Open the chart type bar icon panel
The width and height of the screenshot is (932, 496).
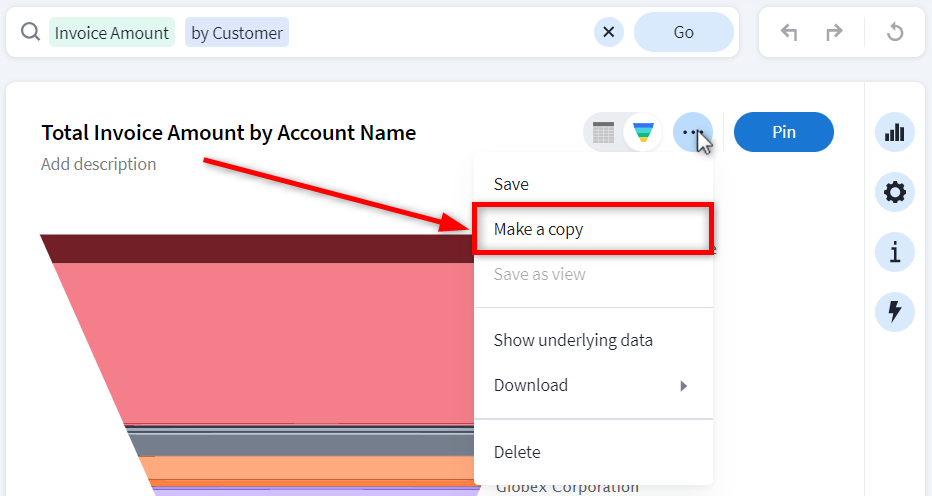895,132
